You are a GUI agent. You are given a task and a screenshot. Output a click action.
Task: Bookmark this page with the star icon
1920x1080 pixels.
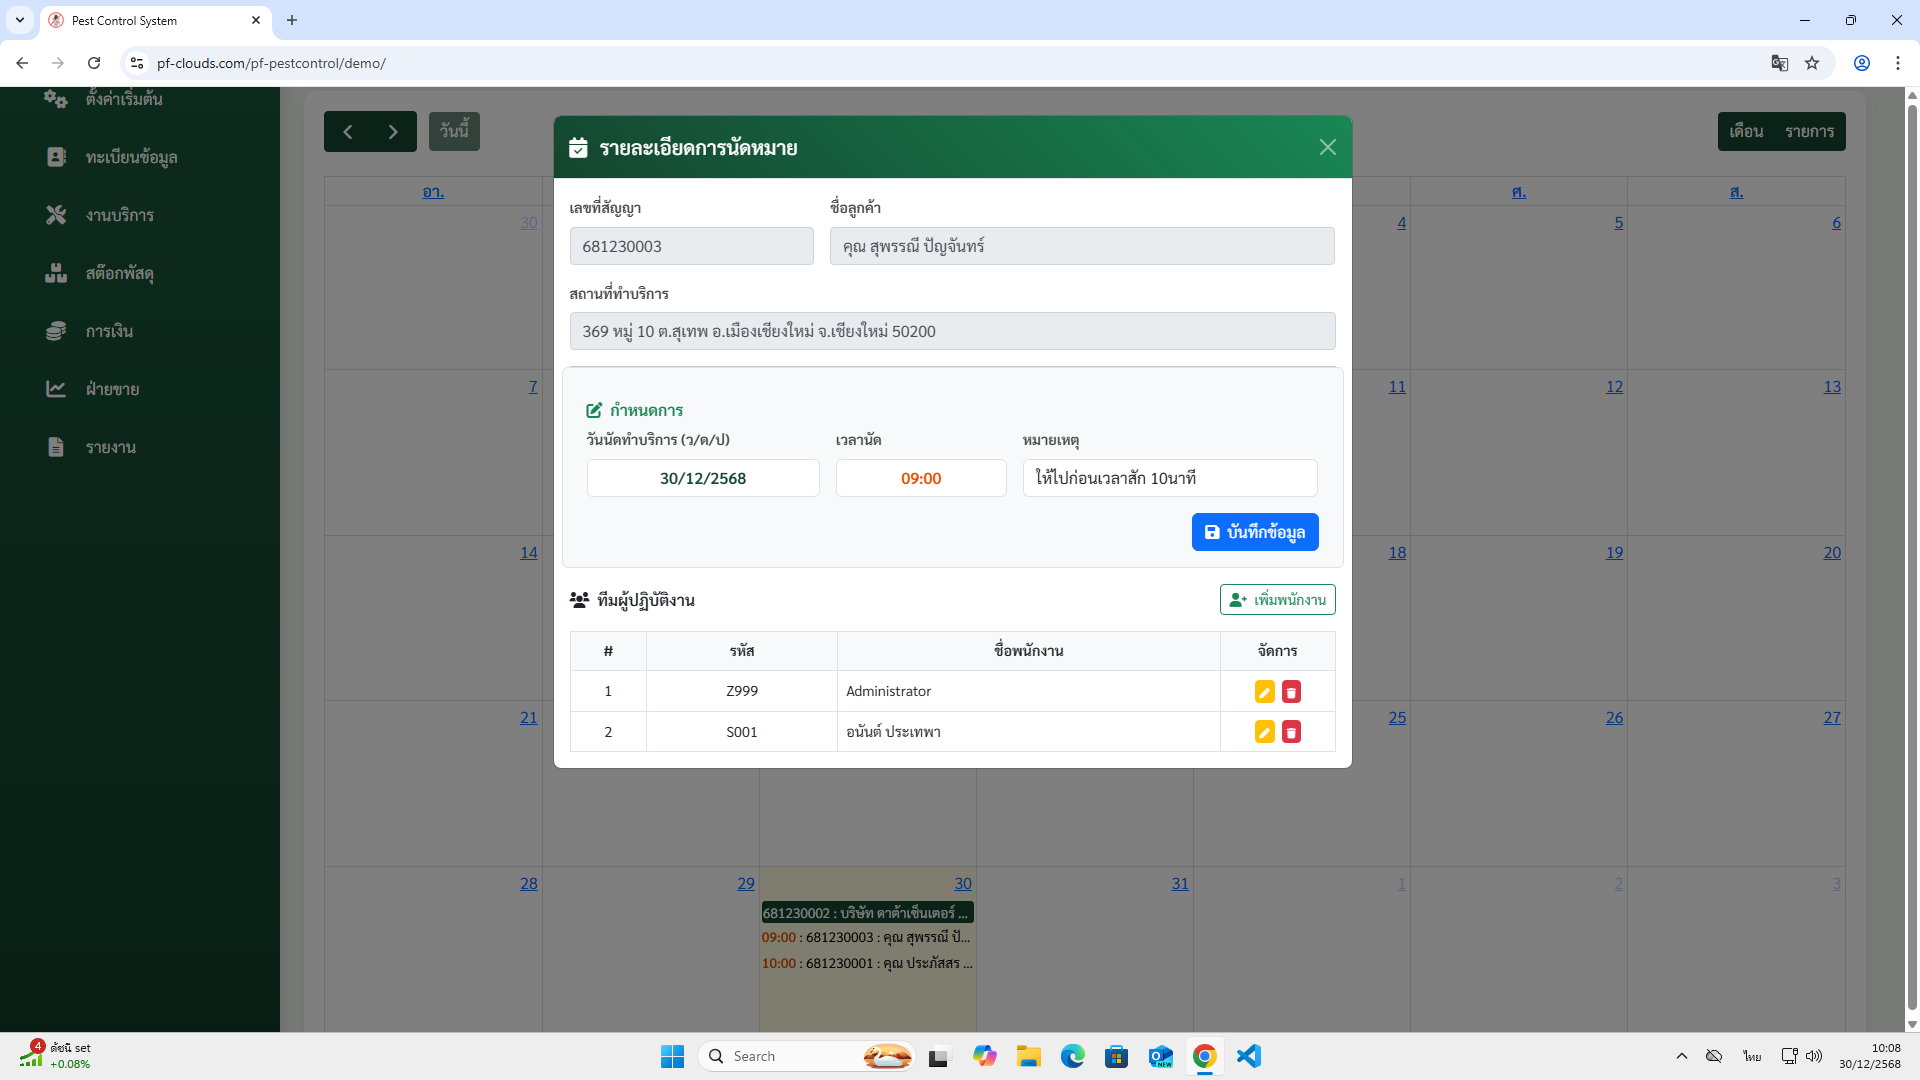tap(1812, 63)
